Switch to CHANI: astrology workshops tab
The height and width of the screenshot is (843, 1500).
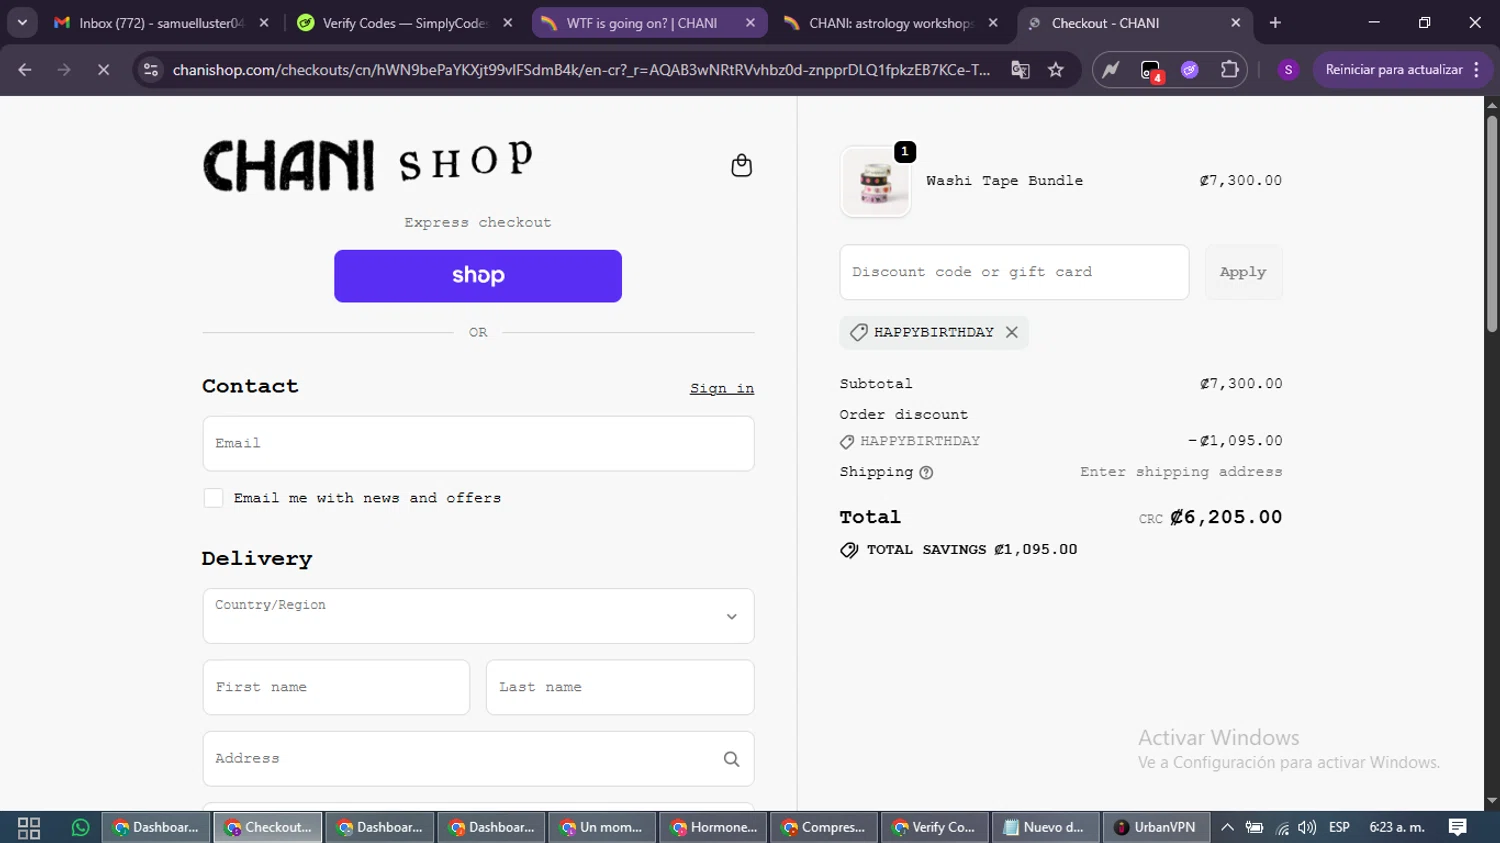[890, 23]
